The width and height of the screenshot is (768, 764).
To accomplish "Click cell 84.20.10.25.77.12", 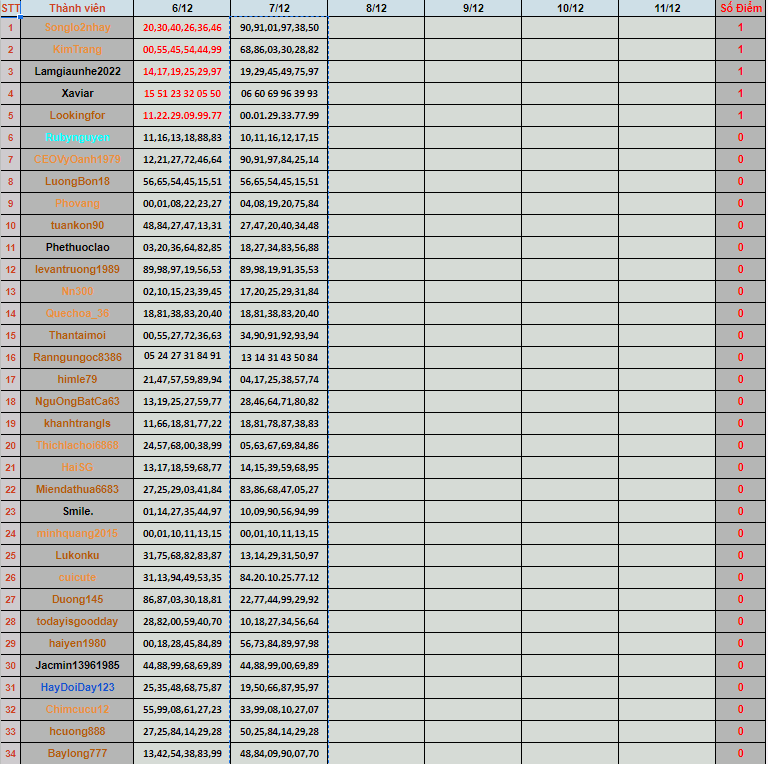I will click(x=279, y=577).
